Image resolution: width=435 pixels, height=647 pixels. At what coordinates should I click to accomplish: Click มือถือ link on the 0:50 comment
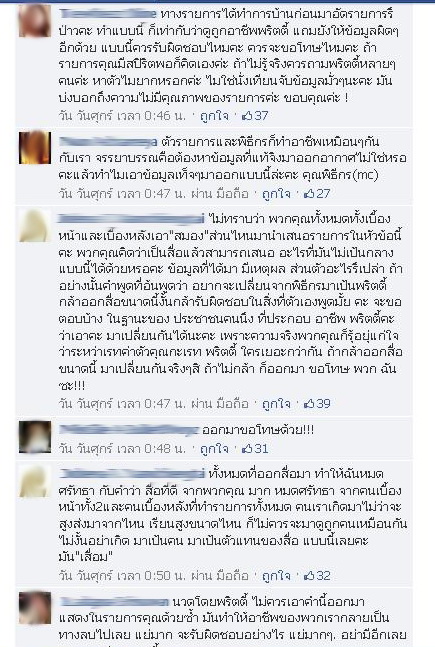pyautogui.click(x=233, y=576)
